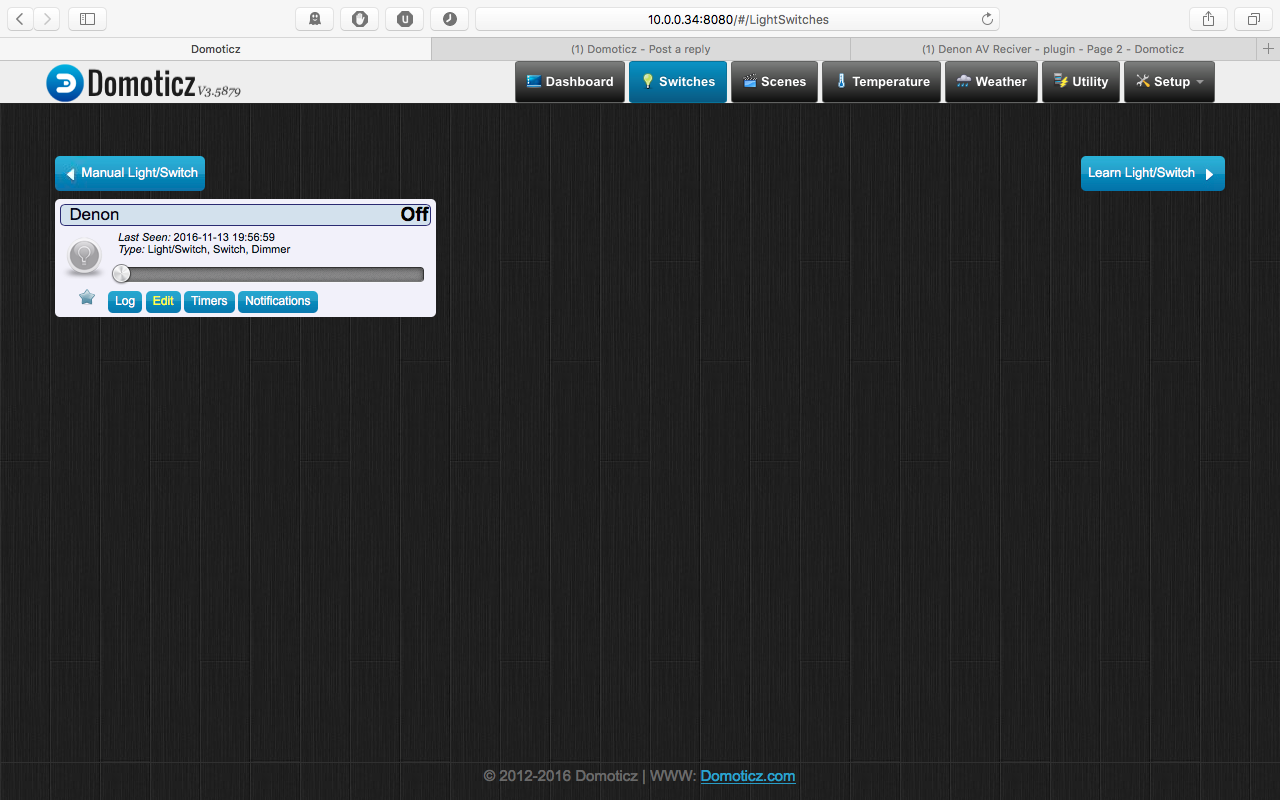The image size is (1280, 800).
Task: Expand the Setup dropdown menu
Action: 1169,82
